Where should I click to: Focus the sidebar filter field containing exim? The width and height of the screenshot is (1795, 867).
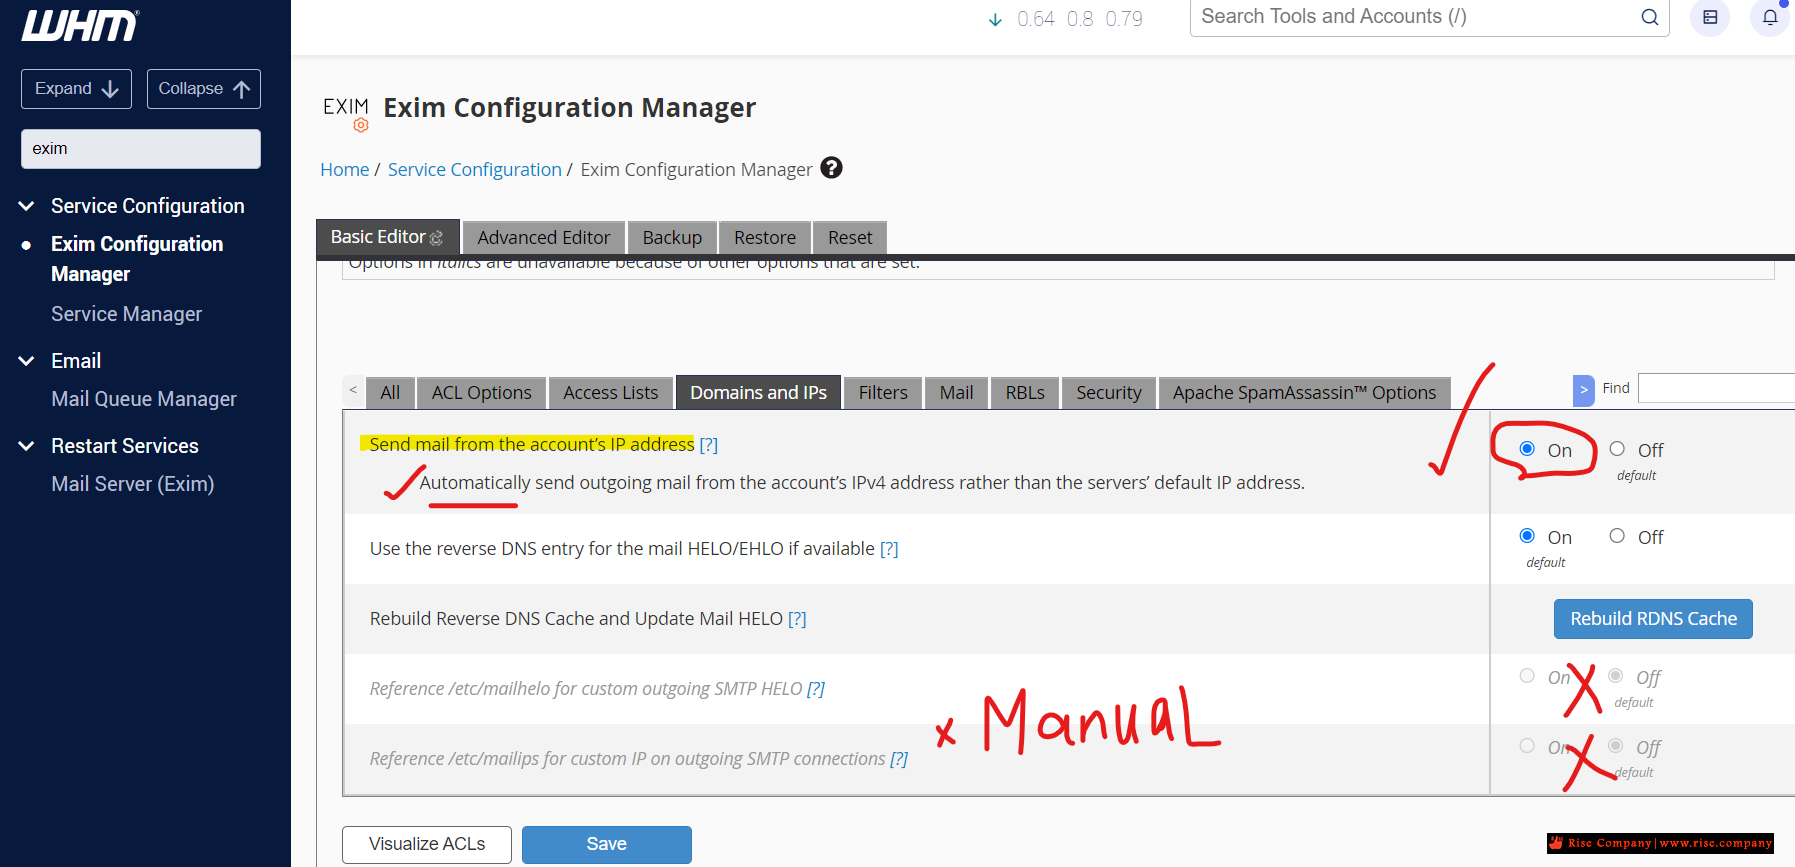pos(141,149)
